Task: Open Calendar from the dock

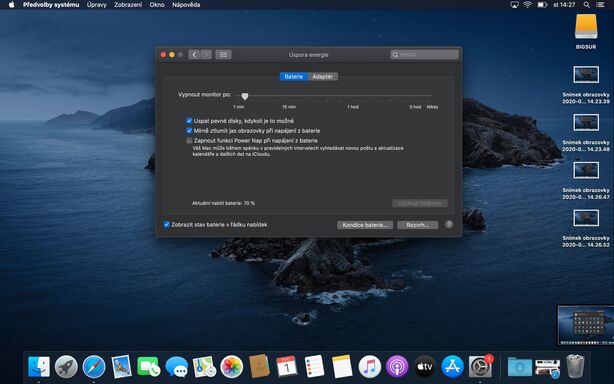Action: click(287, 367)
